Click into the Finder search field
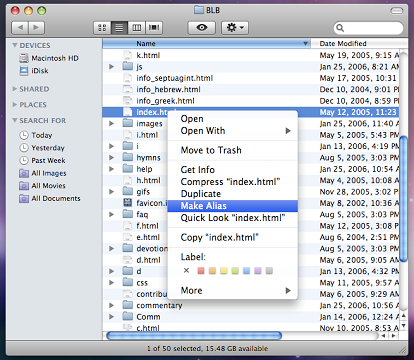Viewport: 414px width, 360px height. [368, 28]
